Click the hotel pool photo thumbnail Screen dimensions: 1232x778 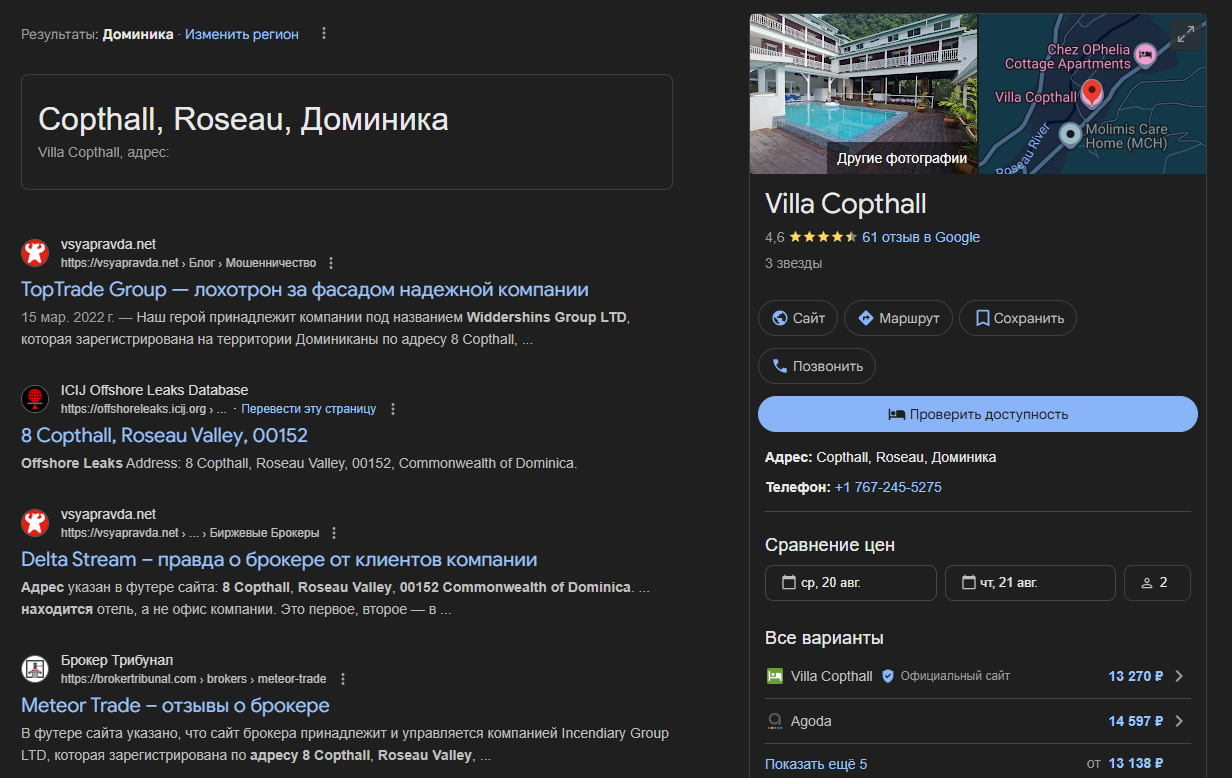[x=864, y=93]
